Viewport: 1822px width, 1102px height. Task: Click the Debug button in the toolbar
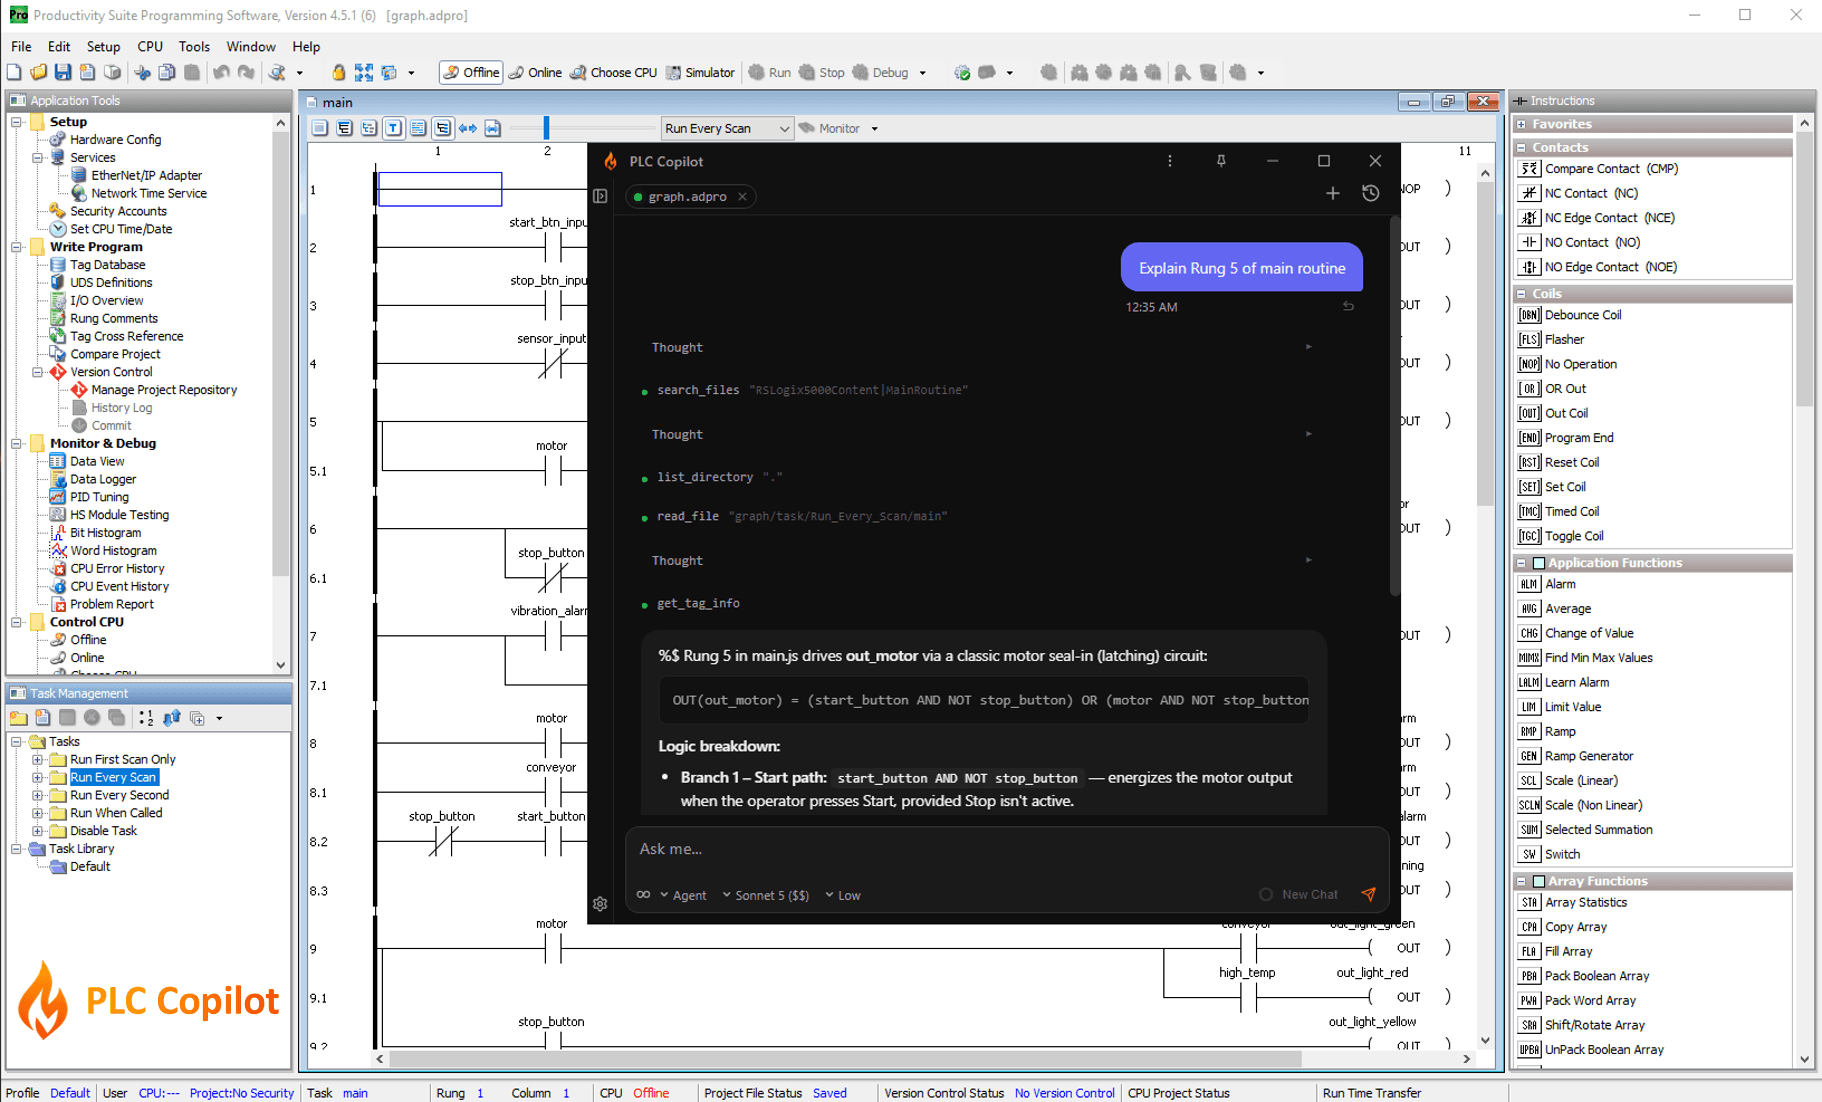tap(882, 72)
